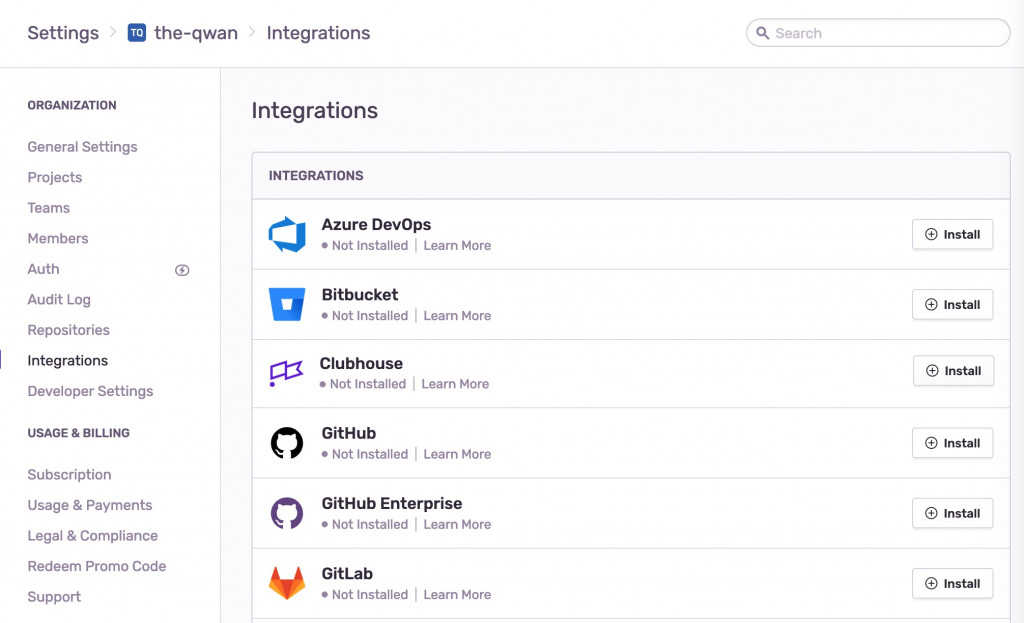Click the Azure DevOps title text
This screenshot has width=1024, height=623.
376,225
